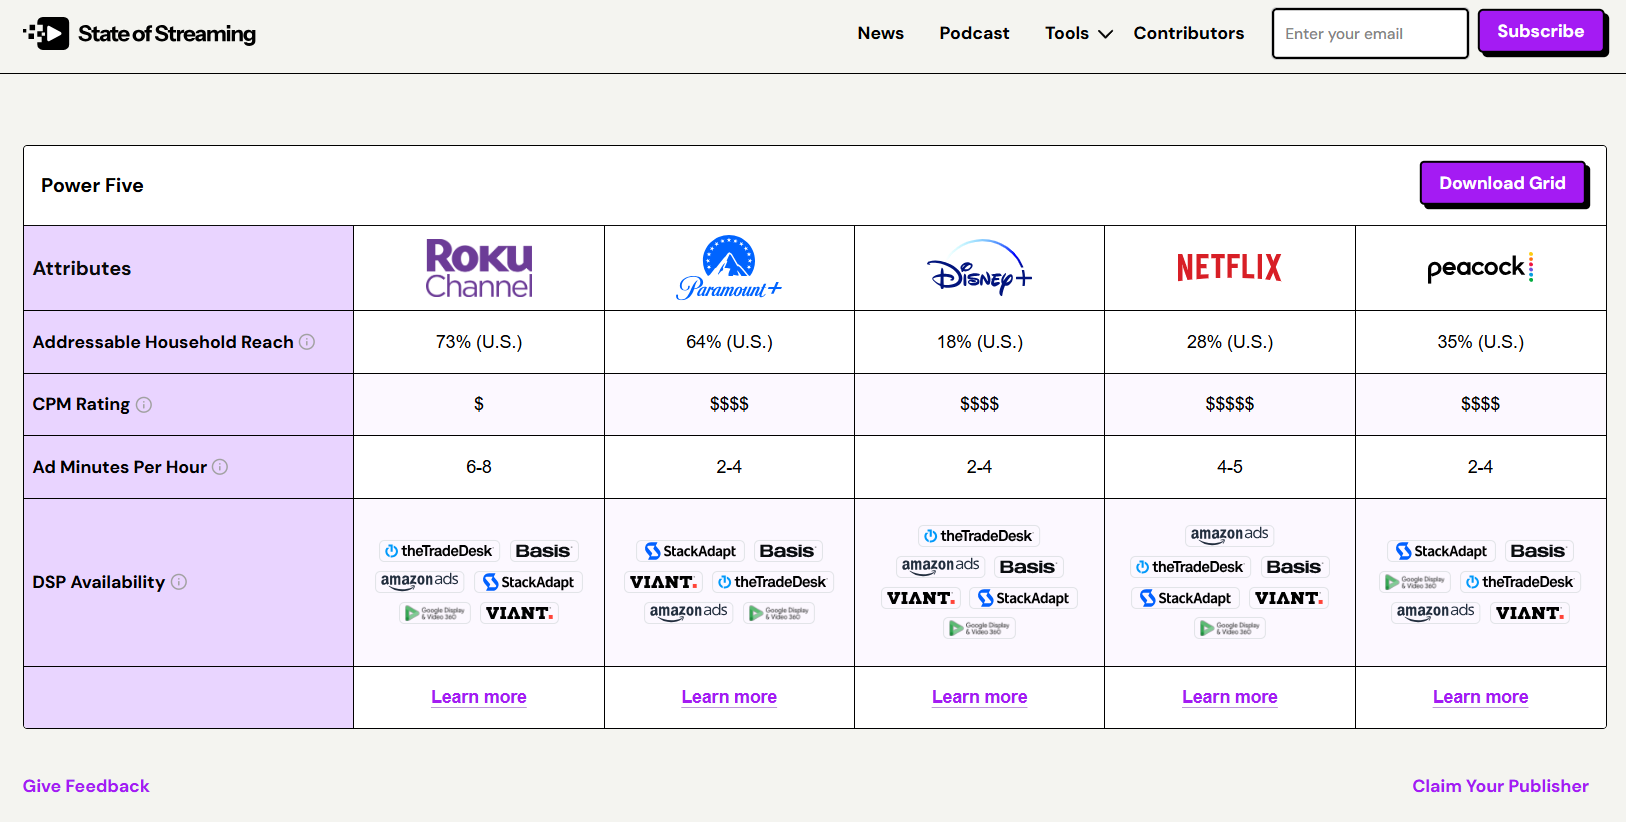Click the Download Grid button

[1502, 183]
